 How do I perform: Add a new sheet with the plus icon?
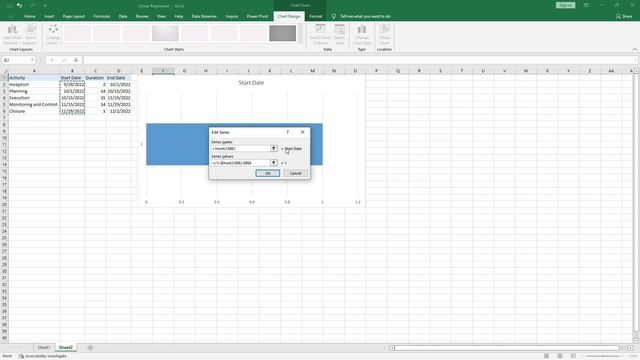click(90, 348)
